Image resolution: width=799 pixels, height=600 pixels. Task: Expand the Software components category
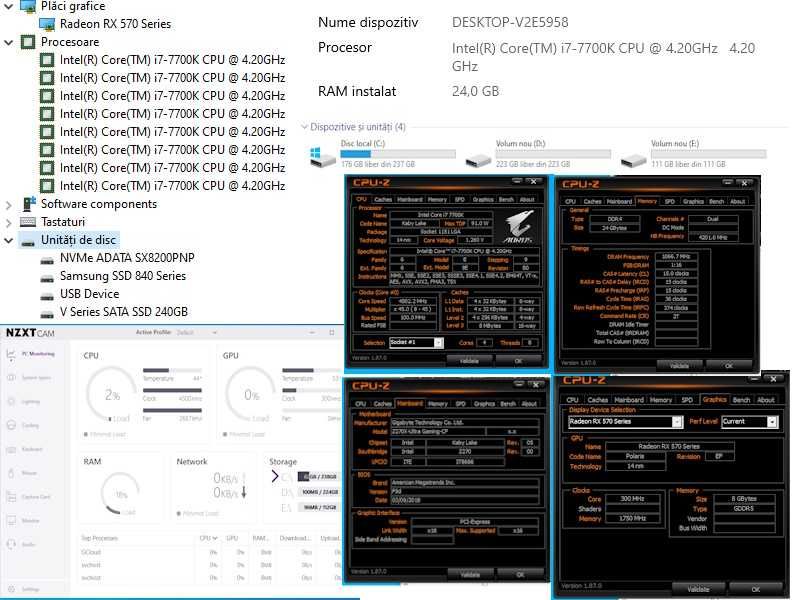point(9,204)
